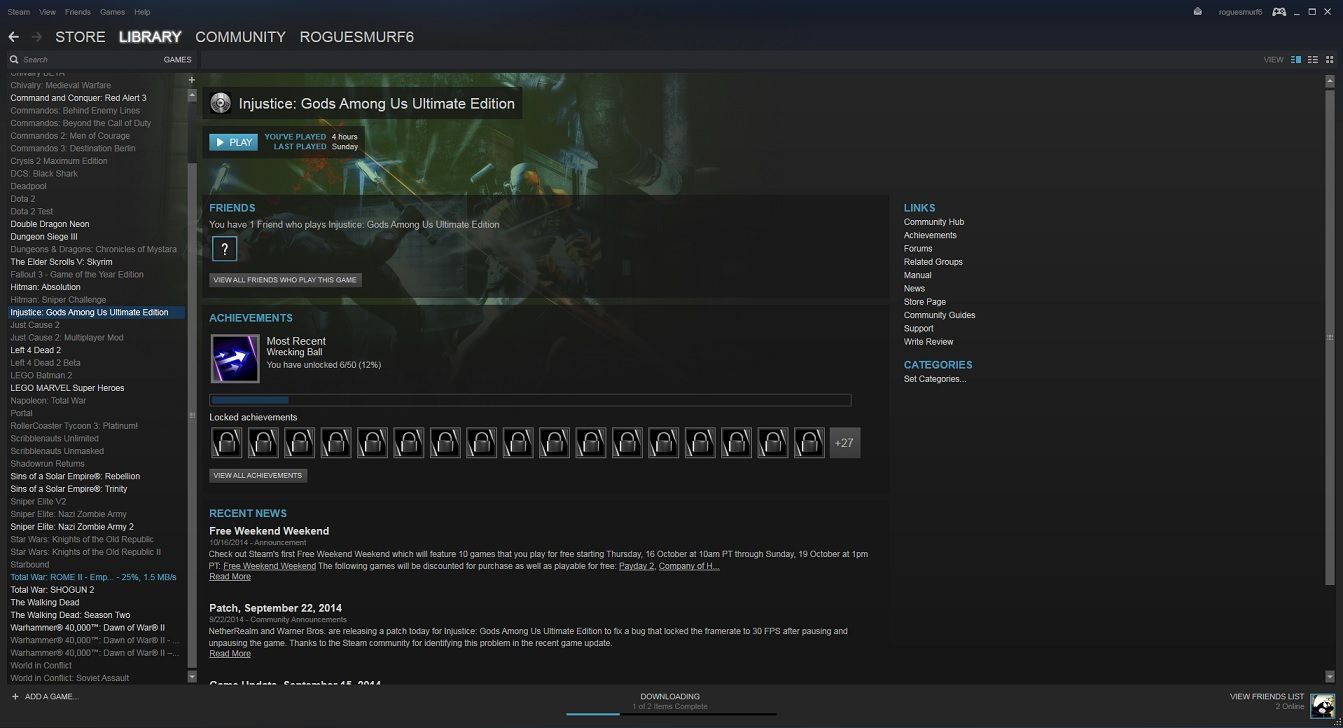Click the plus expander above game list scrollbar

[x=192, y=78]
